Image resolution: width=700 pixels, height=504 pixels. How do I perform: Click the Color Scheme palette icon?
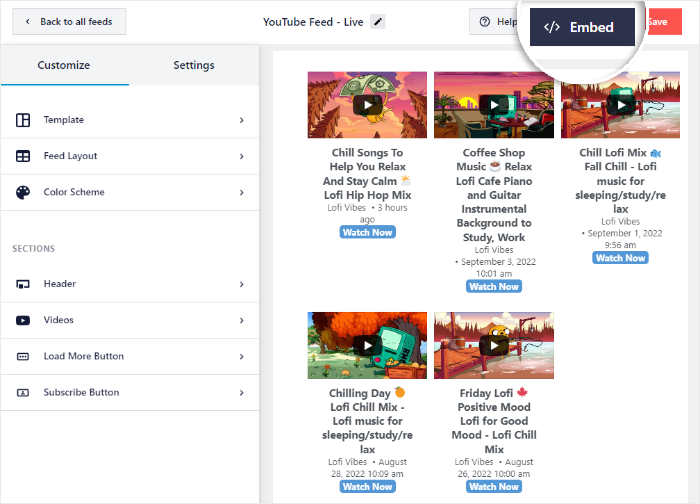coord(23,192)
